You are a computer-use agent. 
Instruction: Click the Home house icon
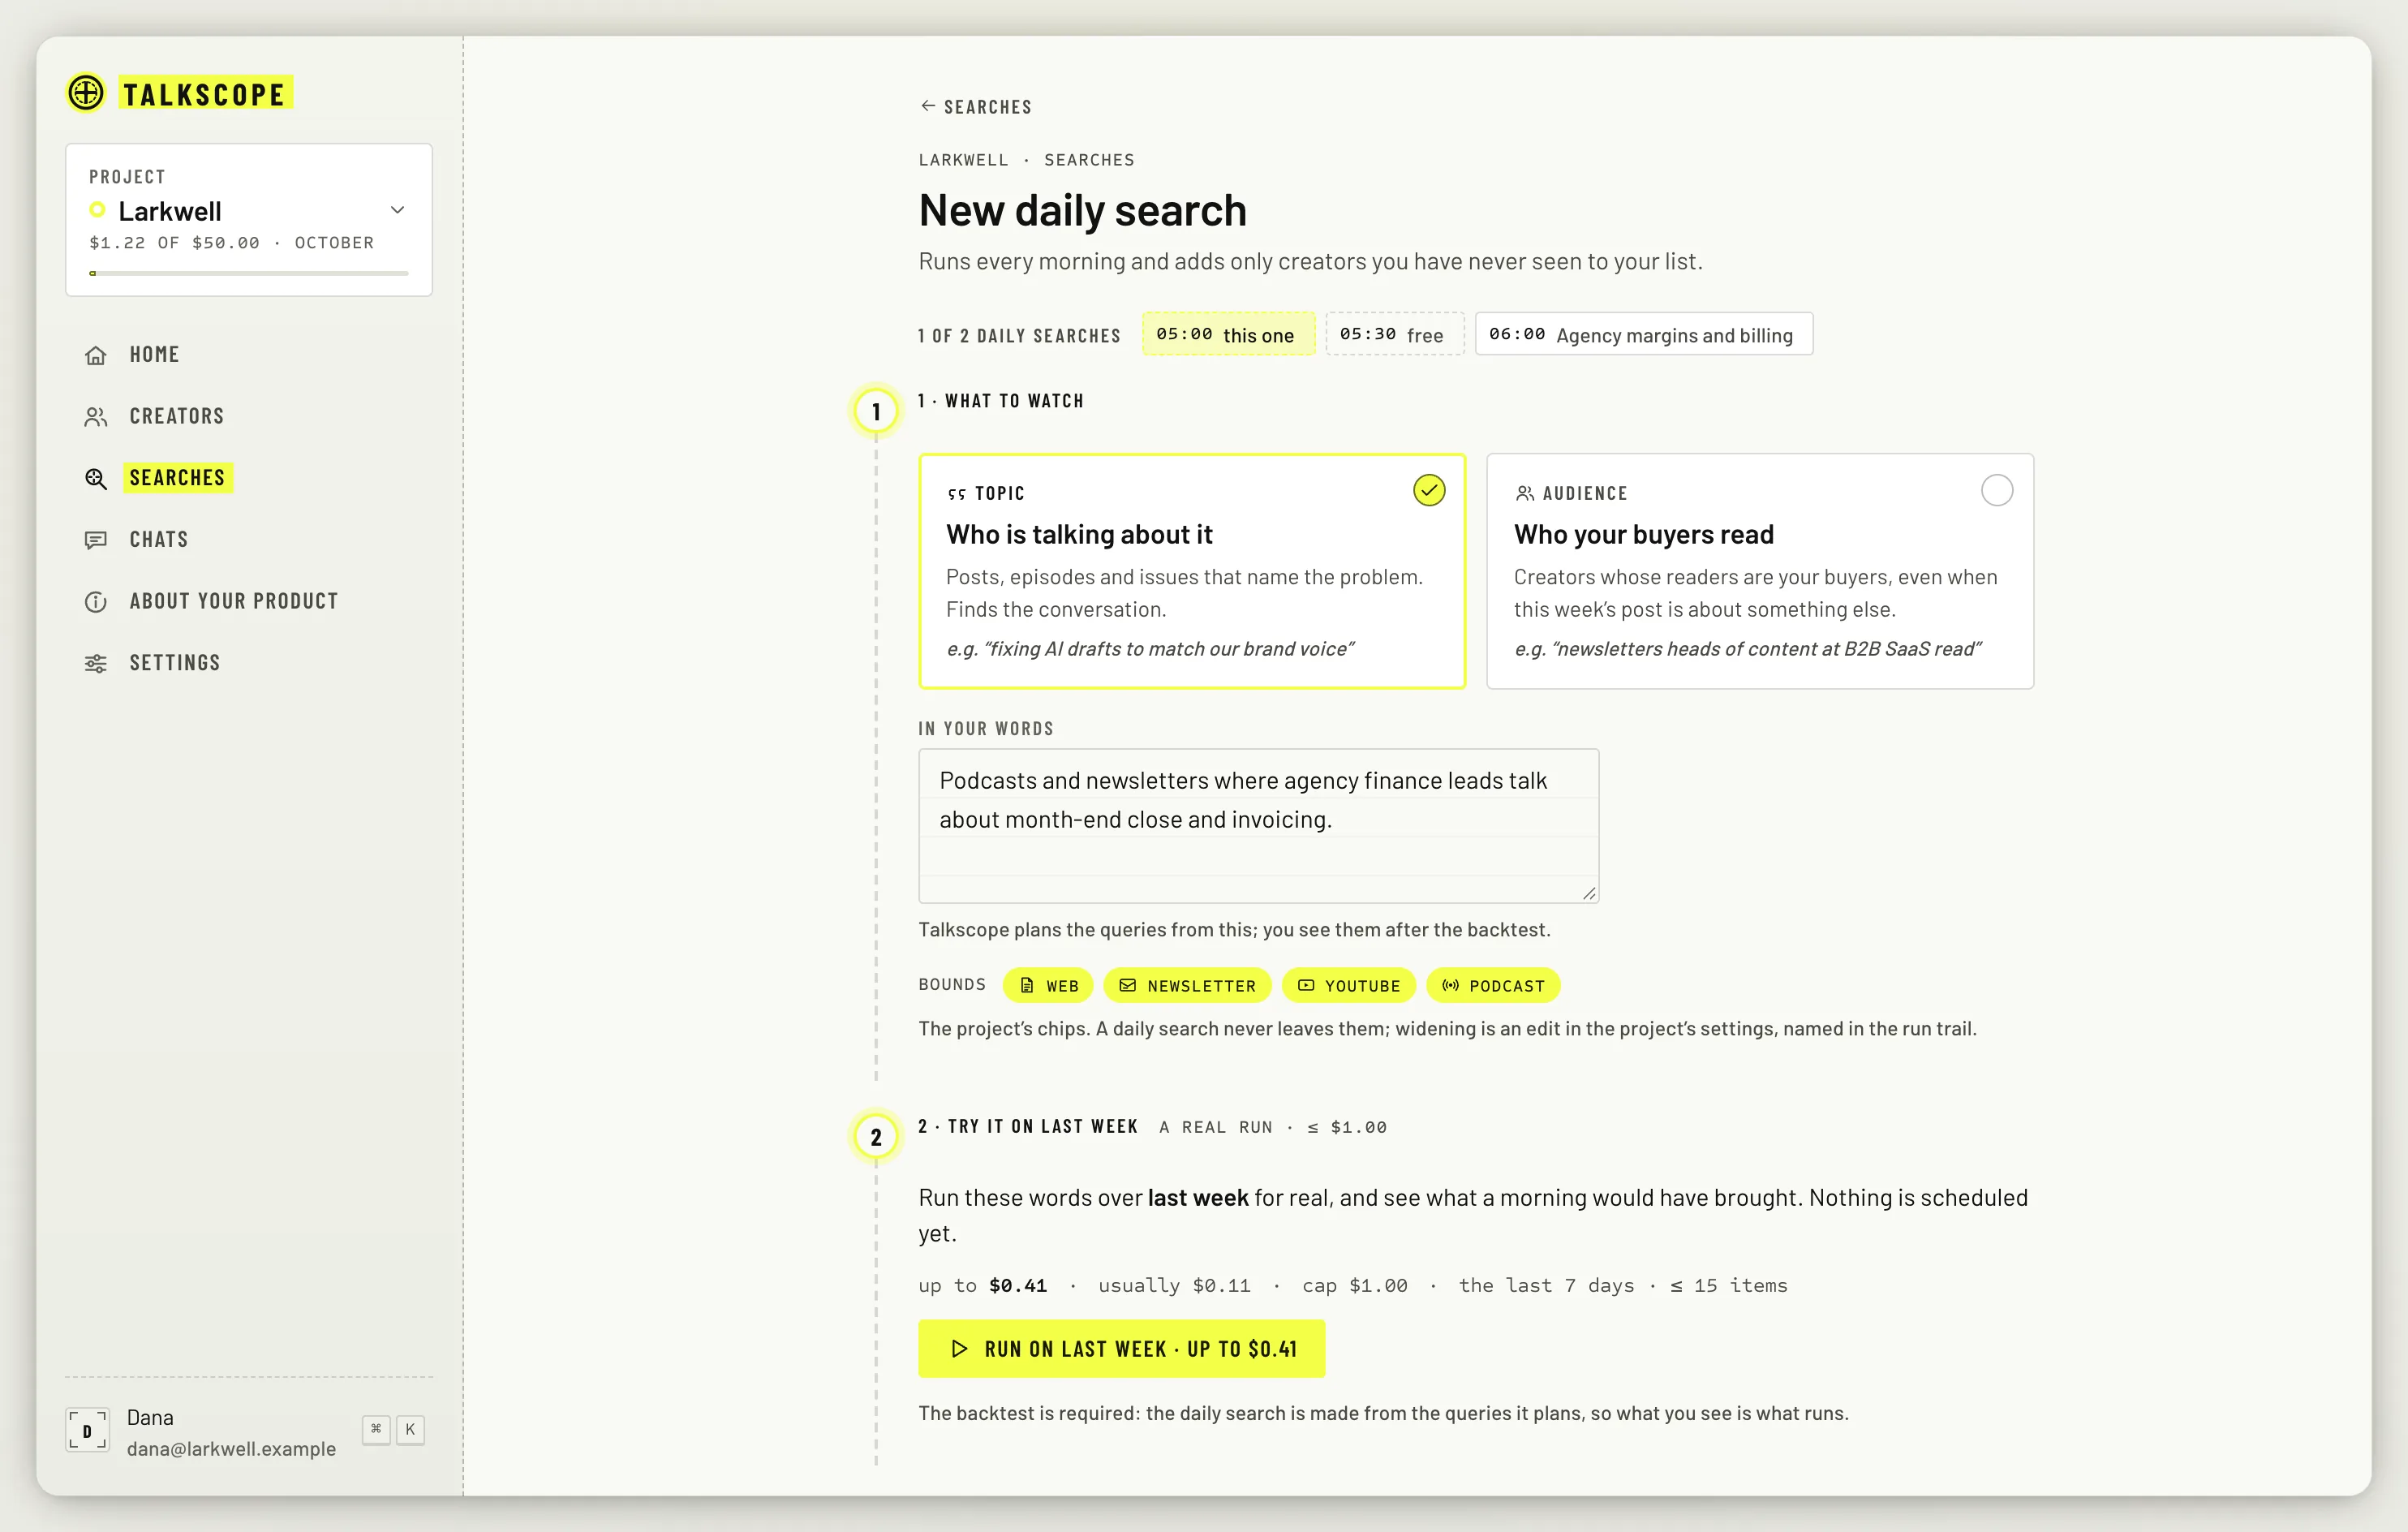(96, 355)
